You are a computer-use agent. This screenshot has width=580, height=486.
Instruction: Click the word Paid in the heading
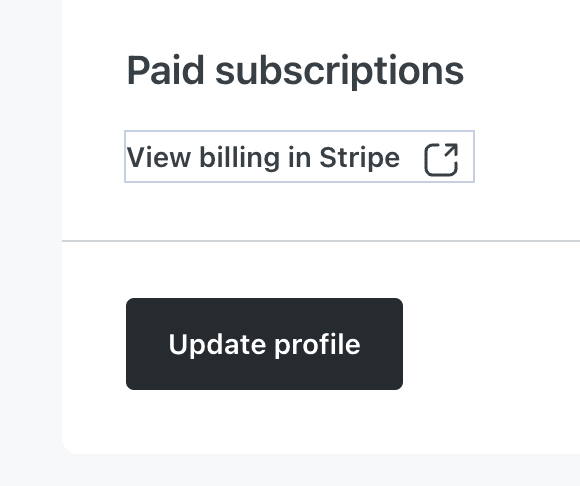165,70
